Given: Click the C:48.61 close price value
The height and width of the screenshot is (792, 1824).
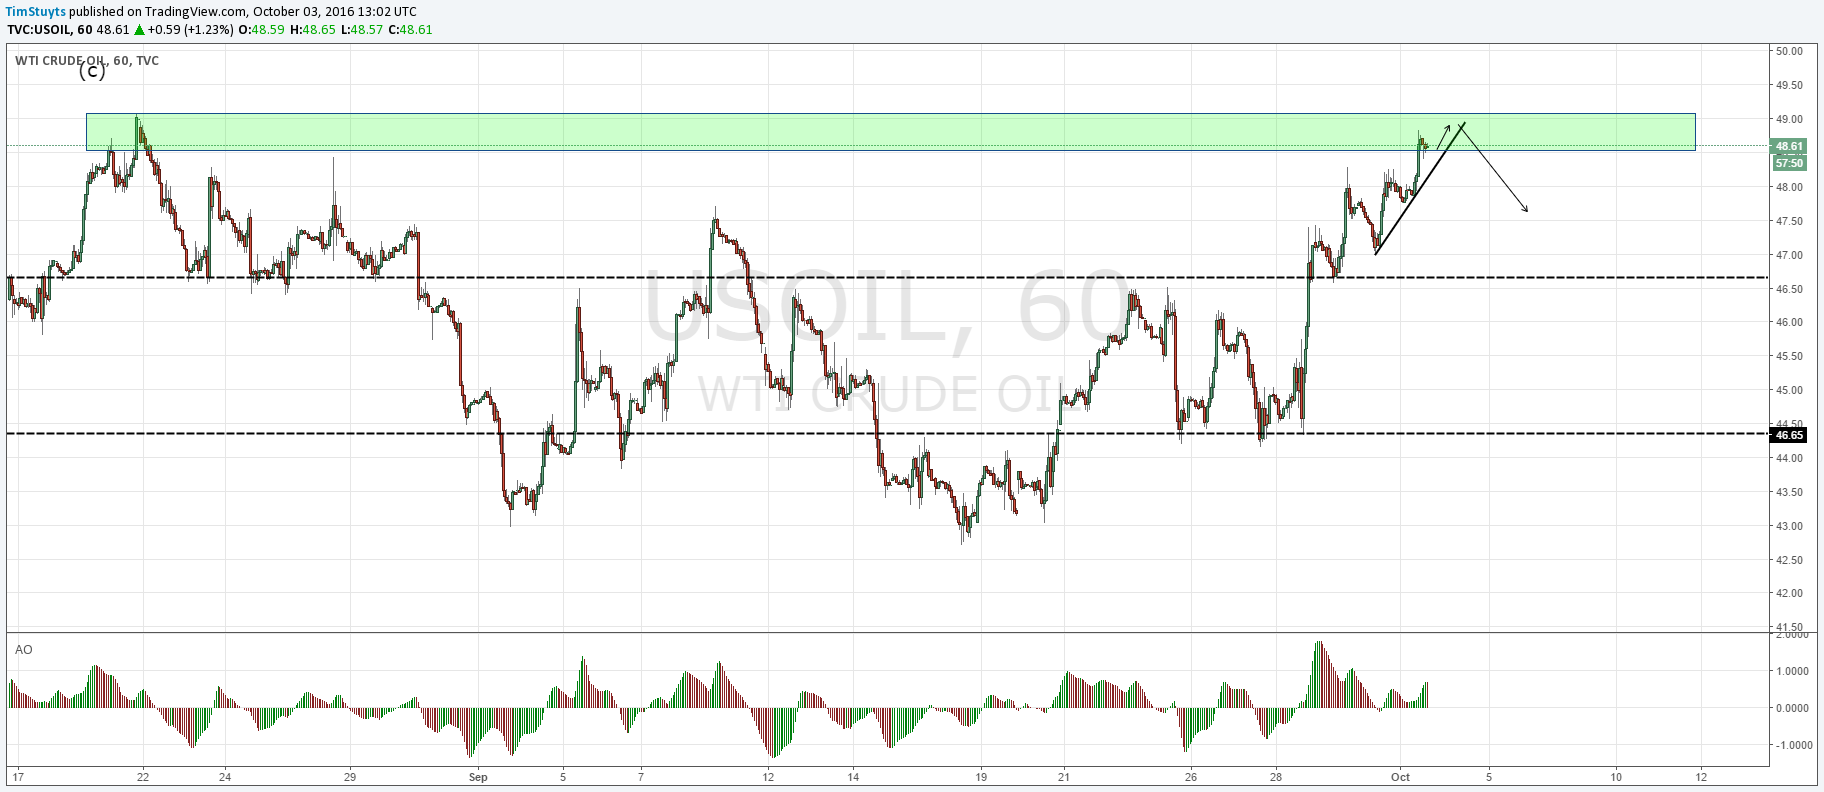Looking at the screenshot, I should pos(411,29).
